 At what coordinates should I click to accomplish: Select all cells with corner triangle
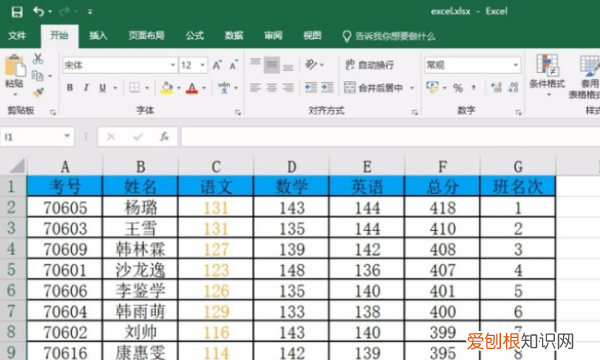point(17,166)
